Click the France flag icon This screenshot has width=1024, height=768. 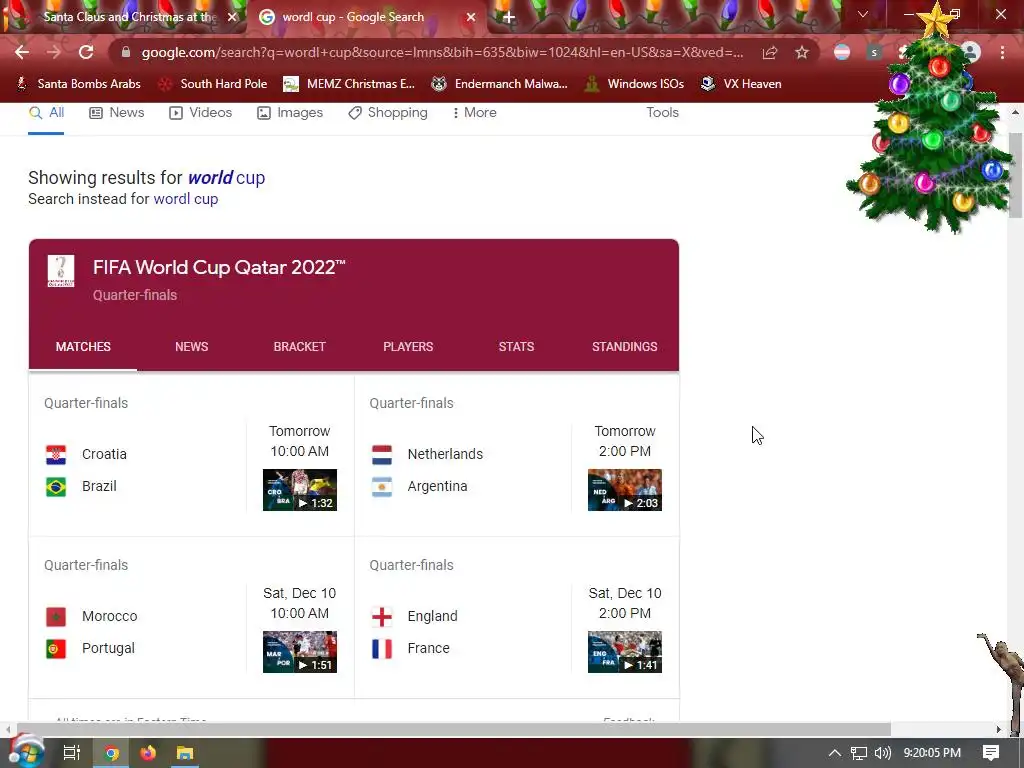(382, 648)
